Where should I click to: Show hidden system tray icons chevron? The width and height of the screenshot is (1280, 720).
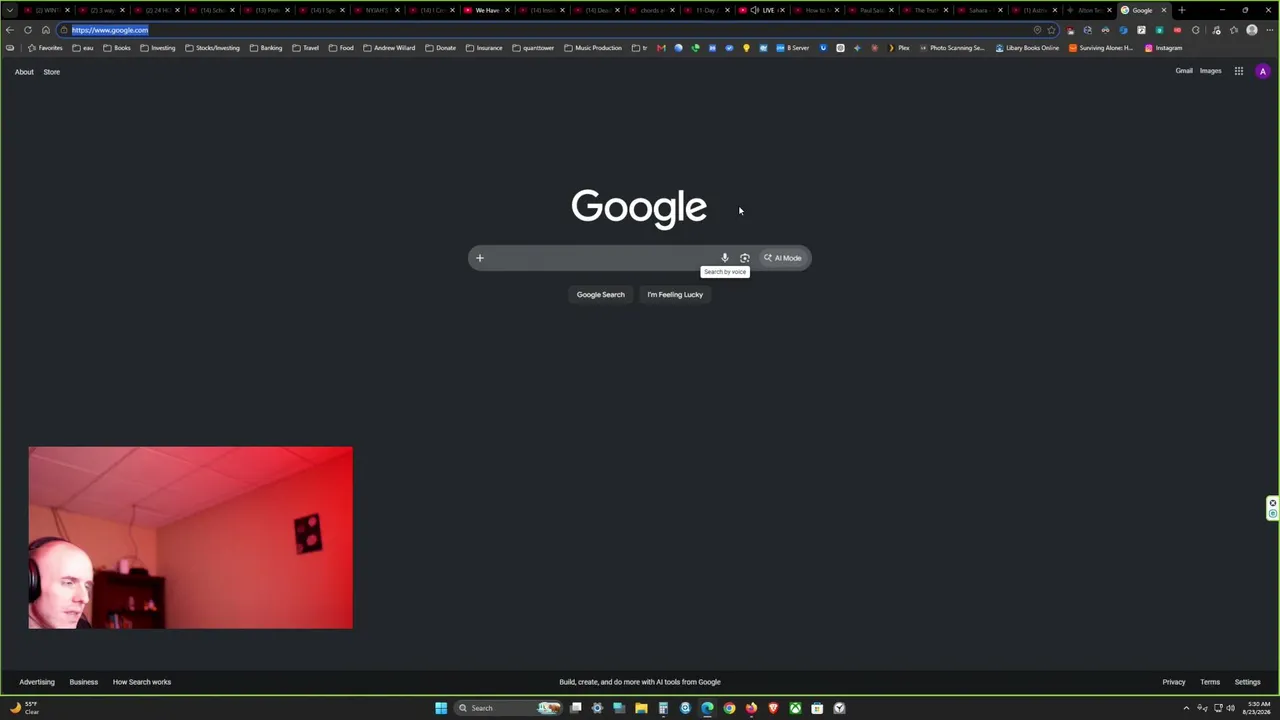coord(1186,708)
